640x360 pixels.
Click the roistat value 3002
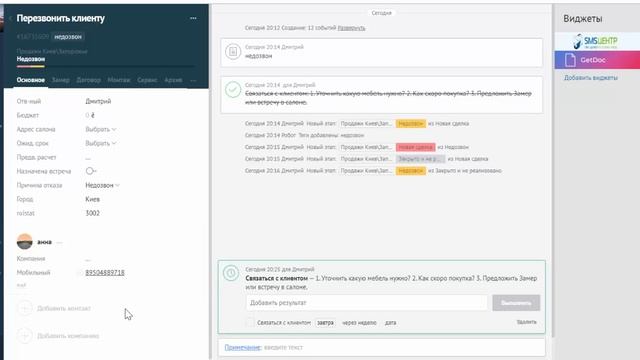93,213
